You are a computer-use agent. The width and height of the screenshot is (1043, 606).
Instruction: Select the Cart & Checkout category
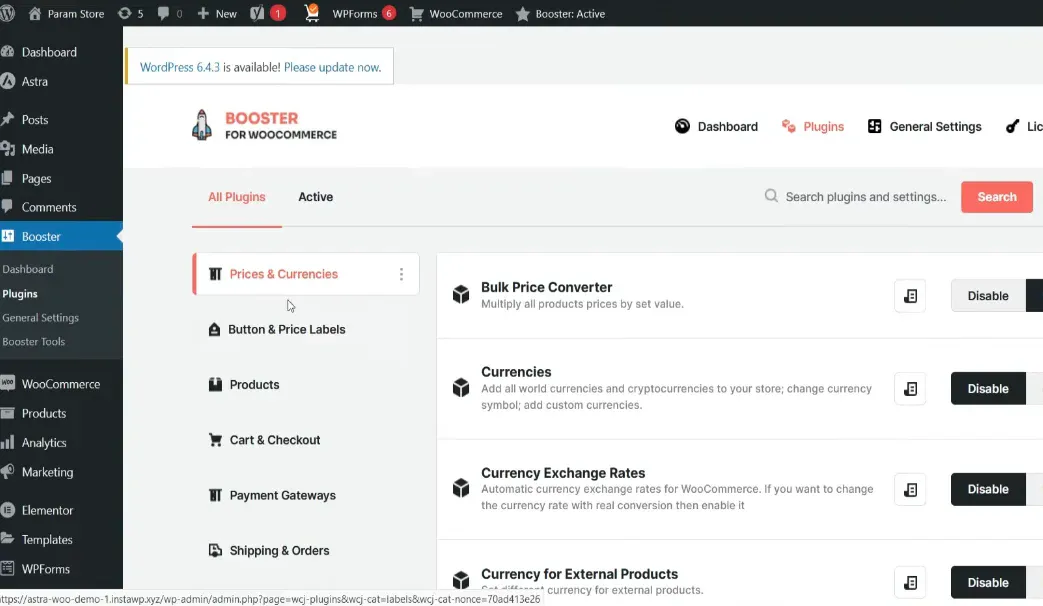[x=274, y=440]
